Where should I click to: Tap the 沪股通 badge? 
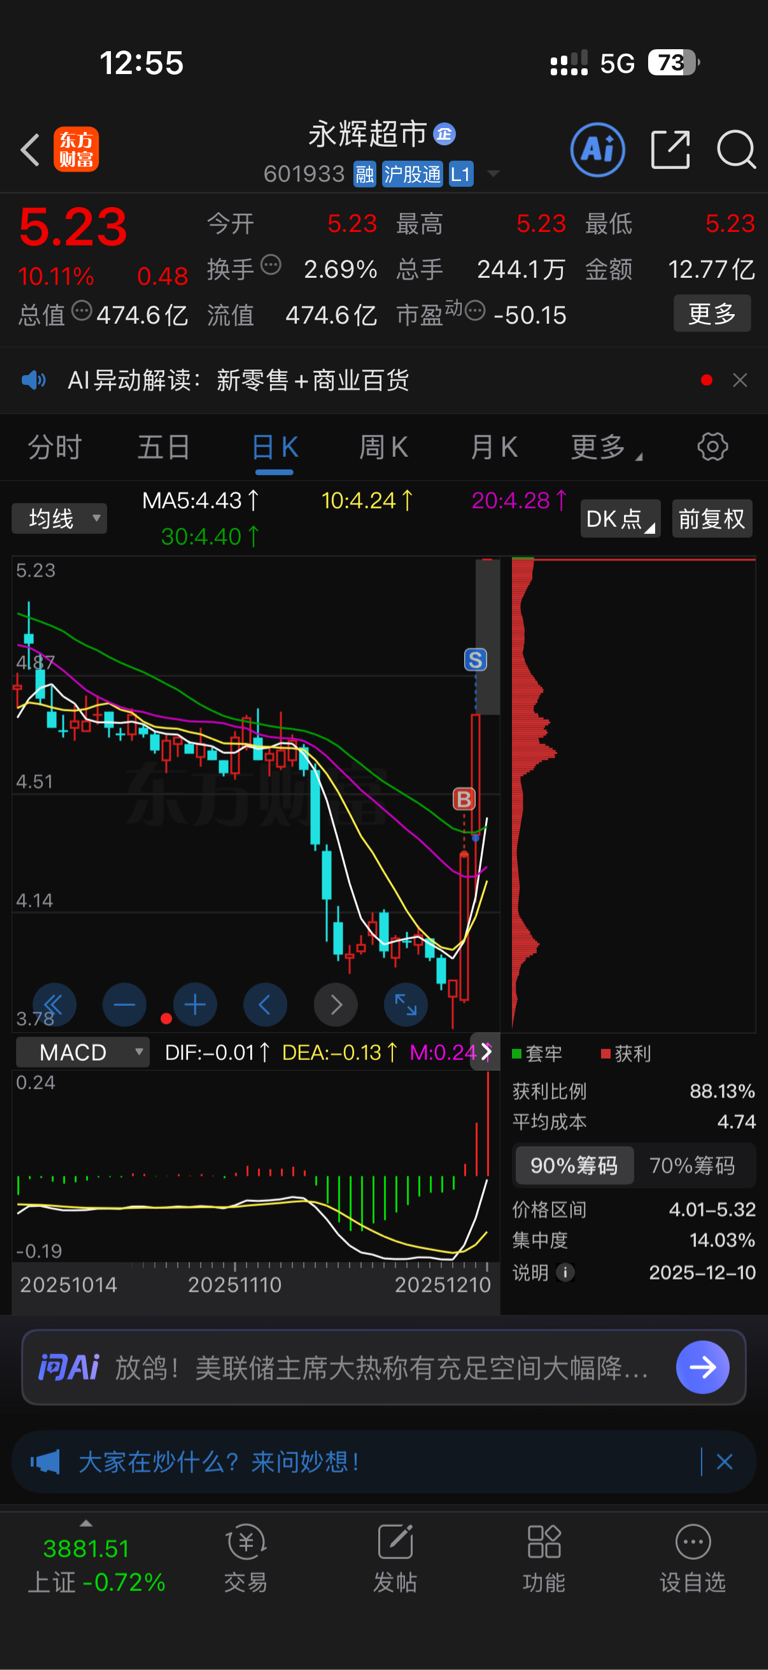tap(412, 174)
